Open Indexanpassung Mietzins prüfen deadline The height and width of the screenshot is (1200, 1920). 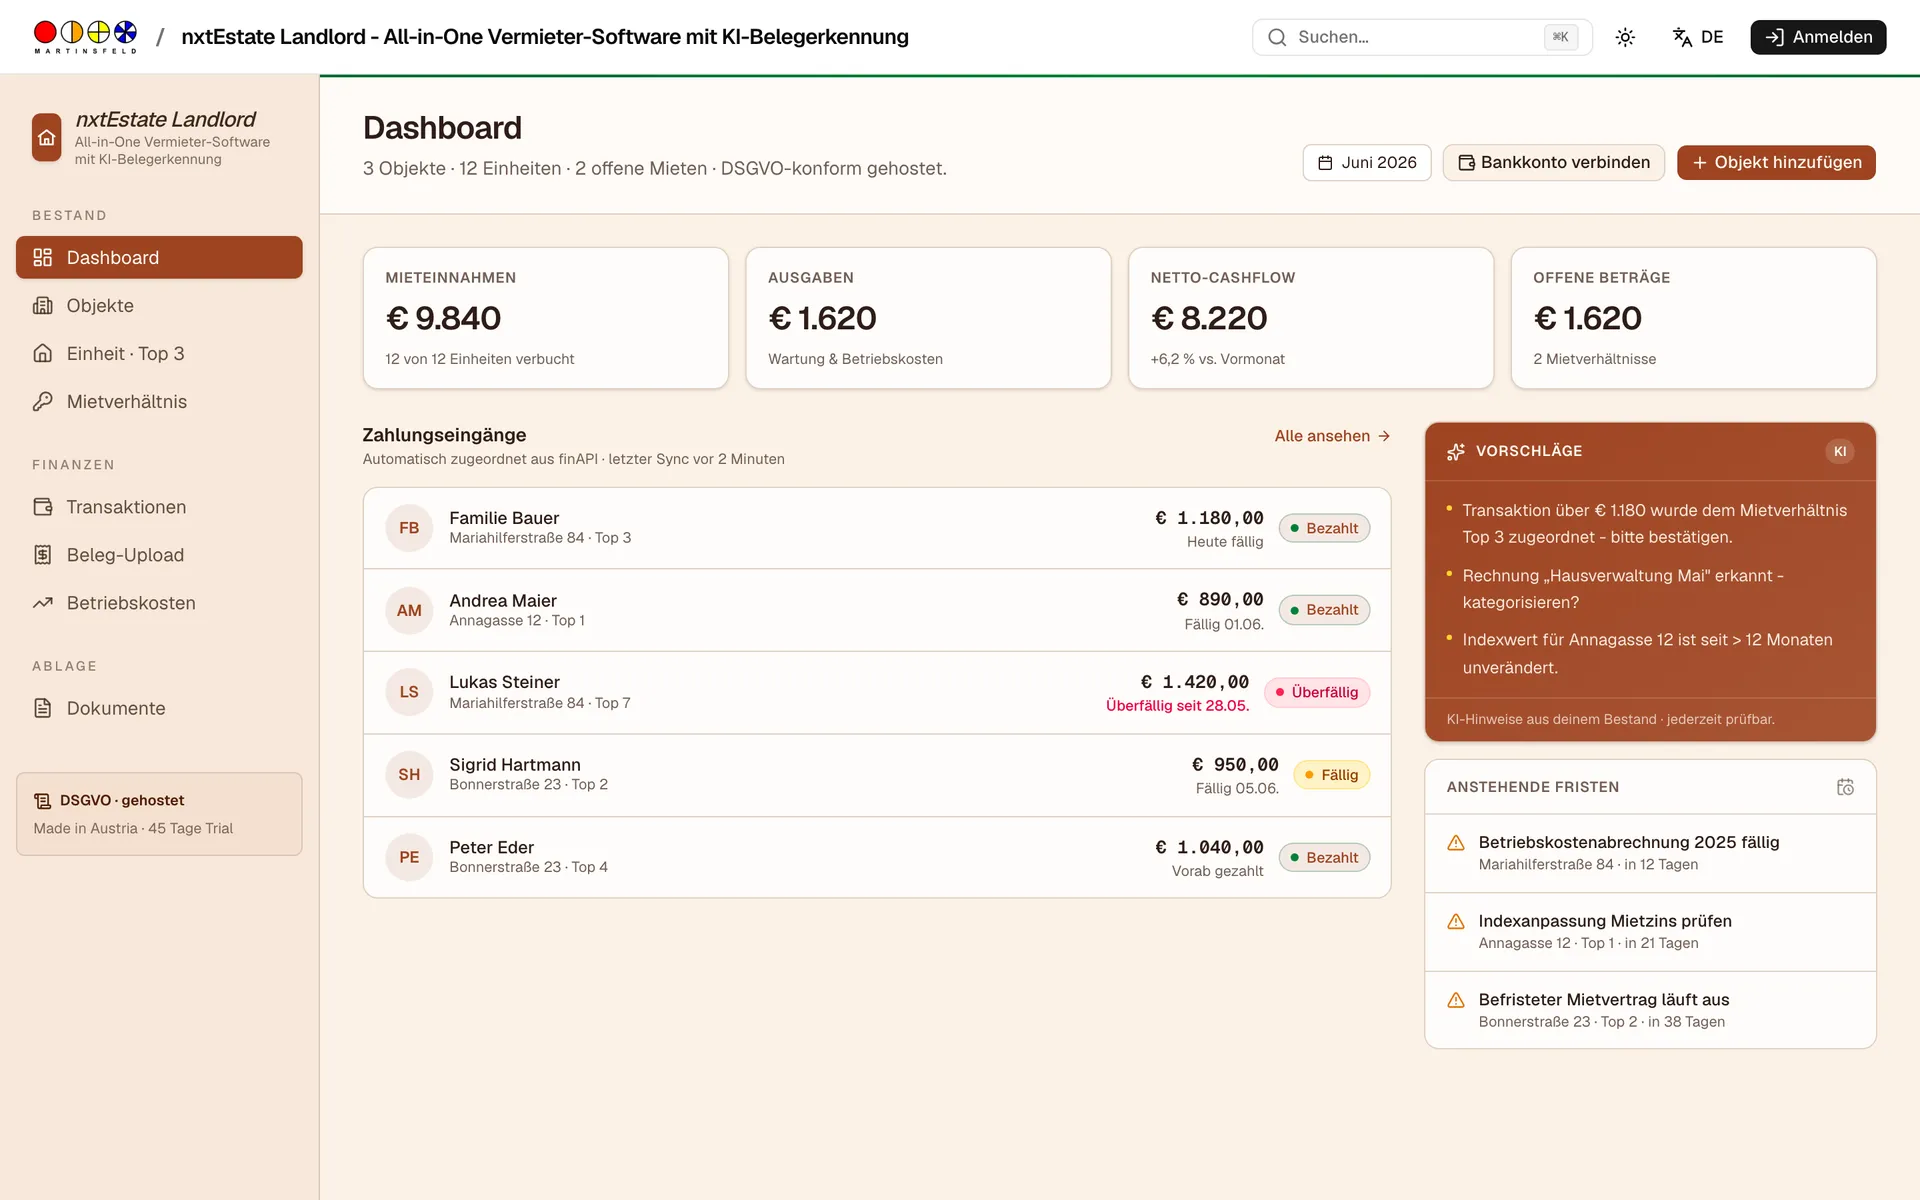pyautogui.click(x=1650, y=932)
